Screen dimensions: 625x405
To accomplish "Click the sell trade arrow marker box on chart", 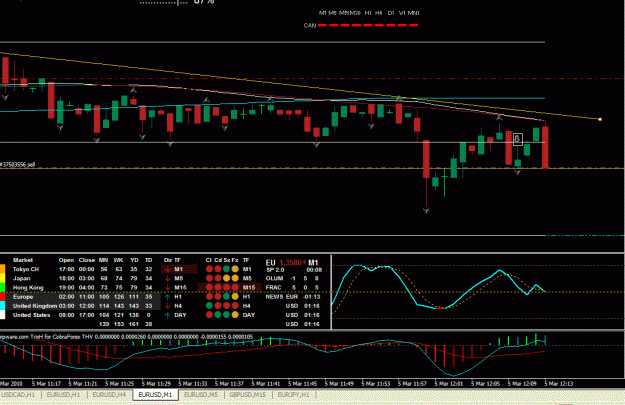I will click(517, 139).
